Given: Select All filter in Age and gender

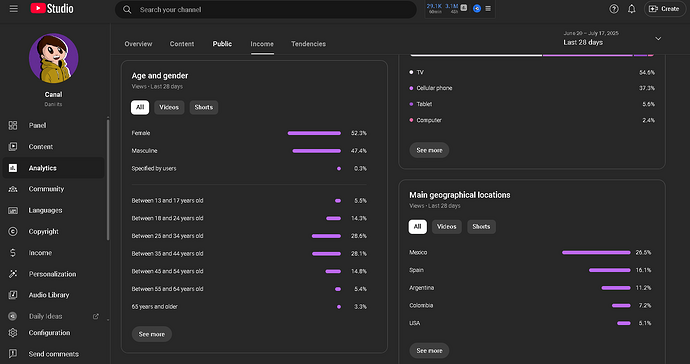Looking at the screenshot, I should click(x=140, y=107).
